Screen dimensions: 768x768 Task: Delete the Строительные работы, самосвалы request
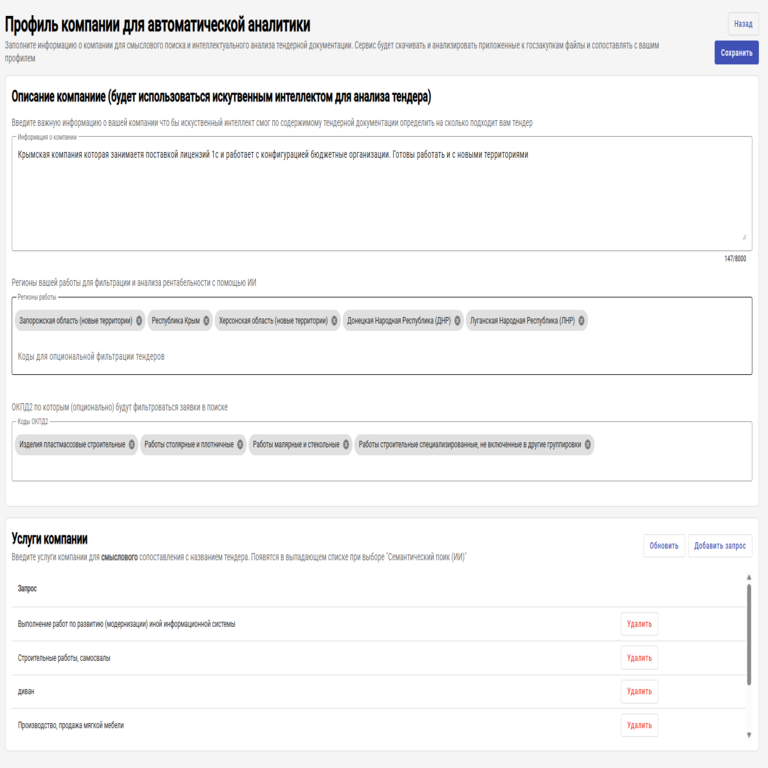pyautogui.click(x=639, y=658)
